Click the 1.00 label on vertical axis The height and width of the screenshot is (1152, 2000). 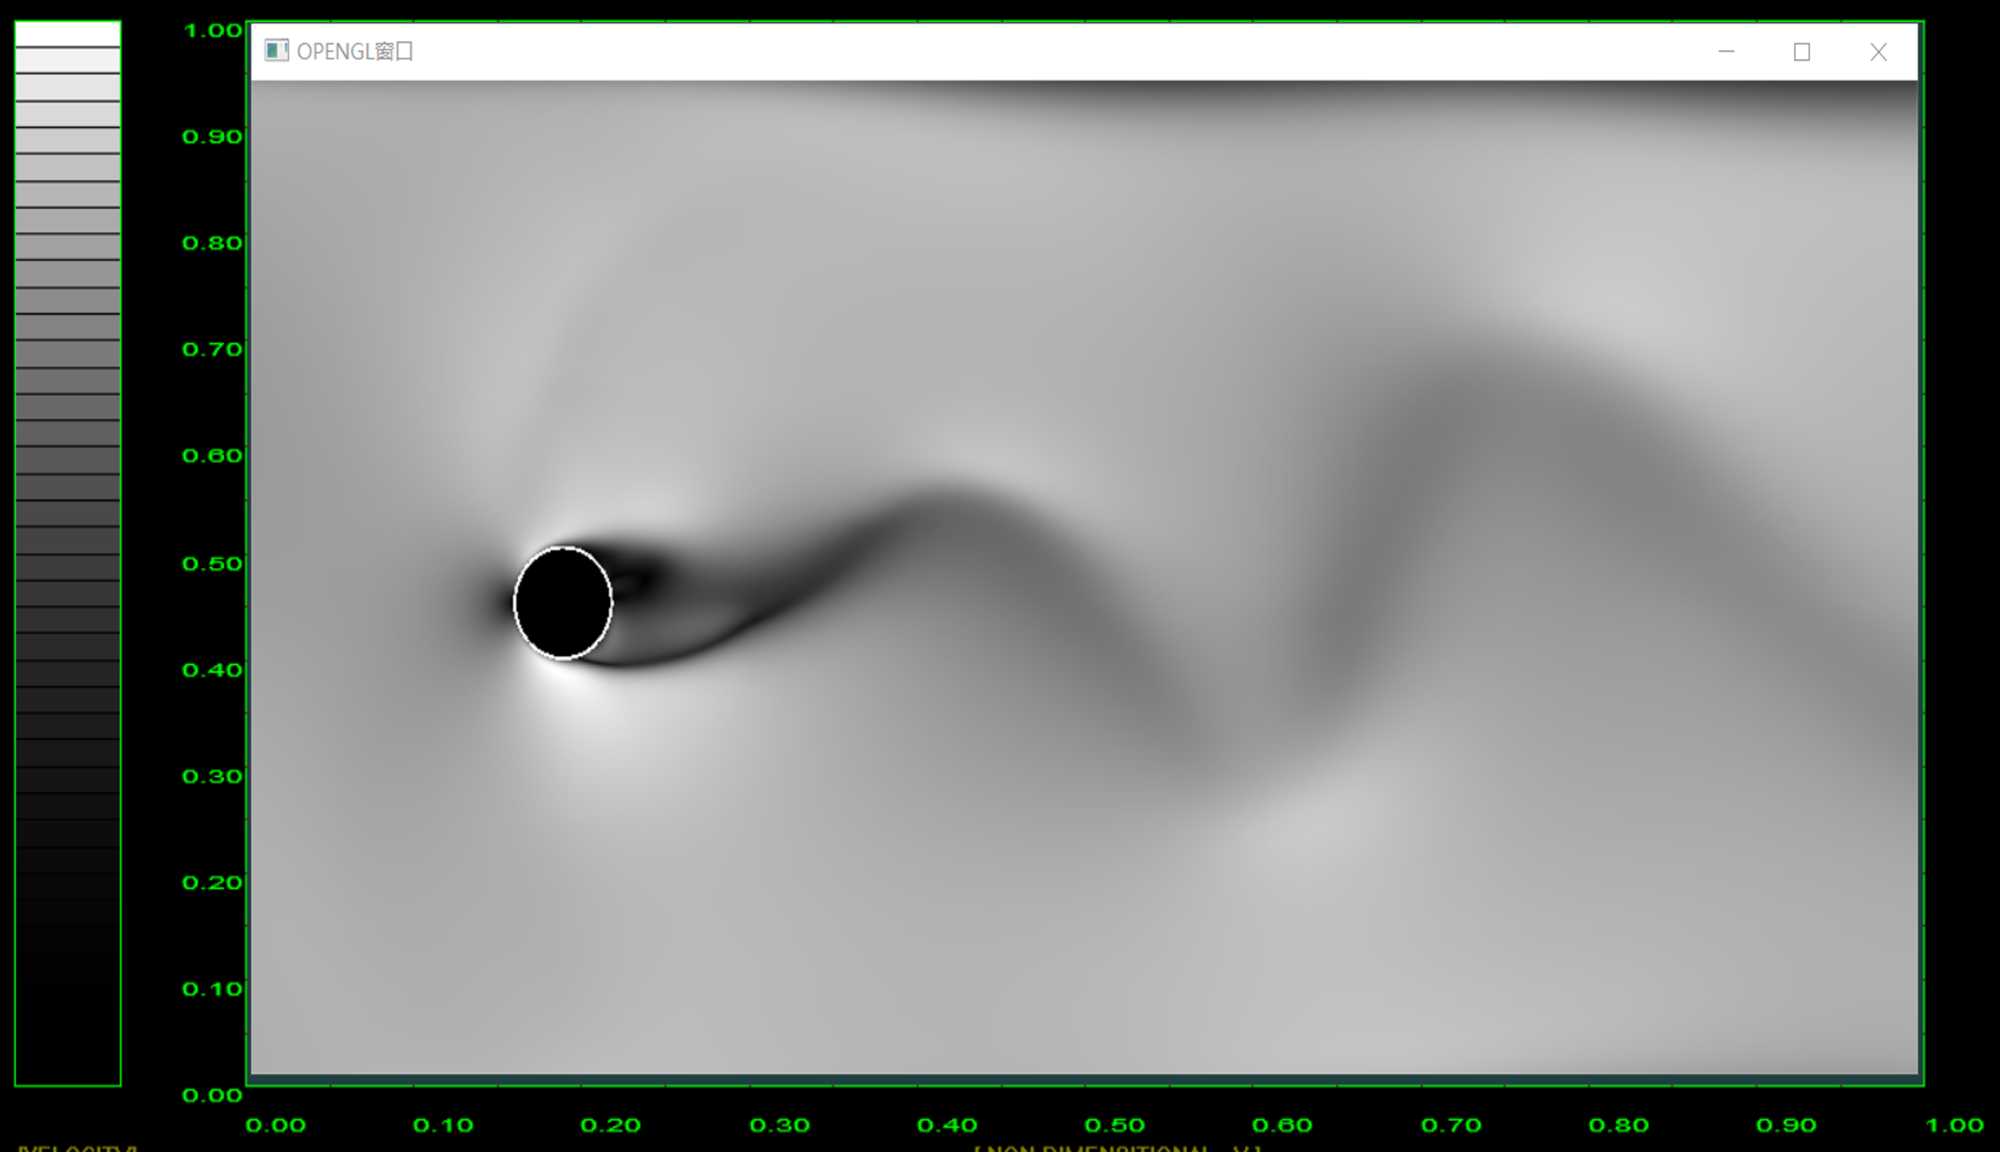(x=212, y=30)
